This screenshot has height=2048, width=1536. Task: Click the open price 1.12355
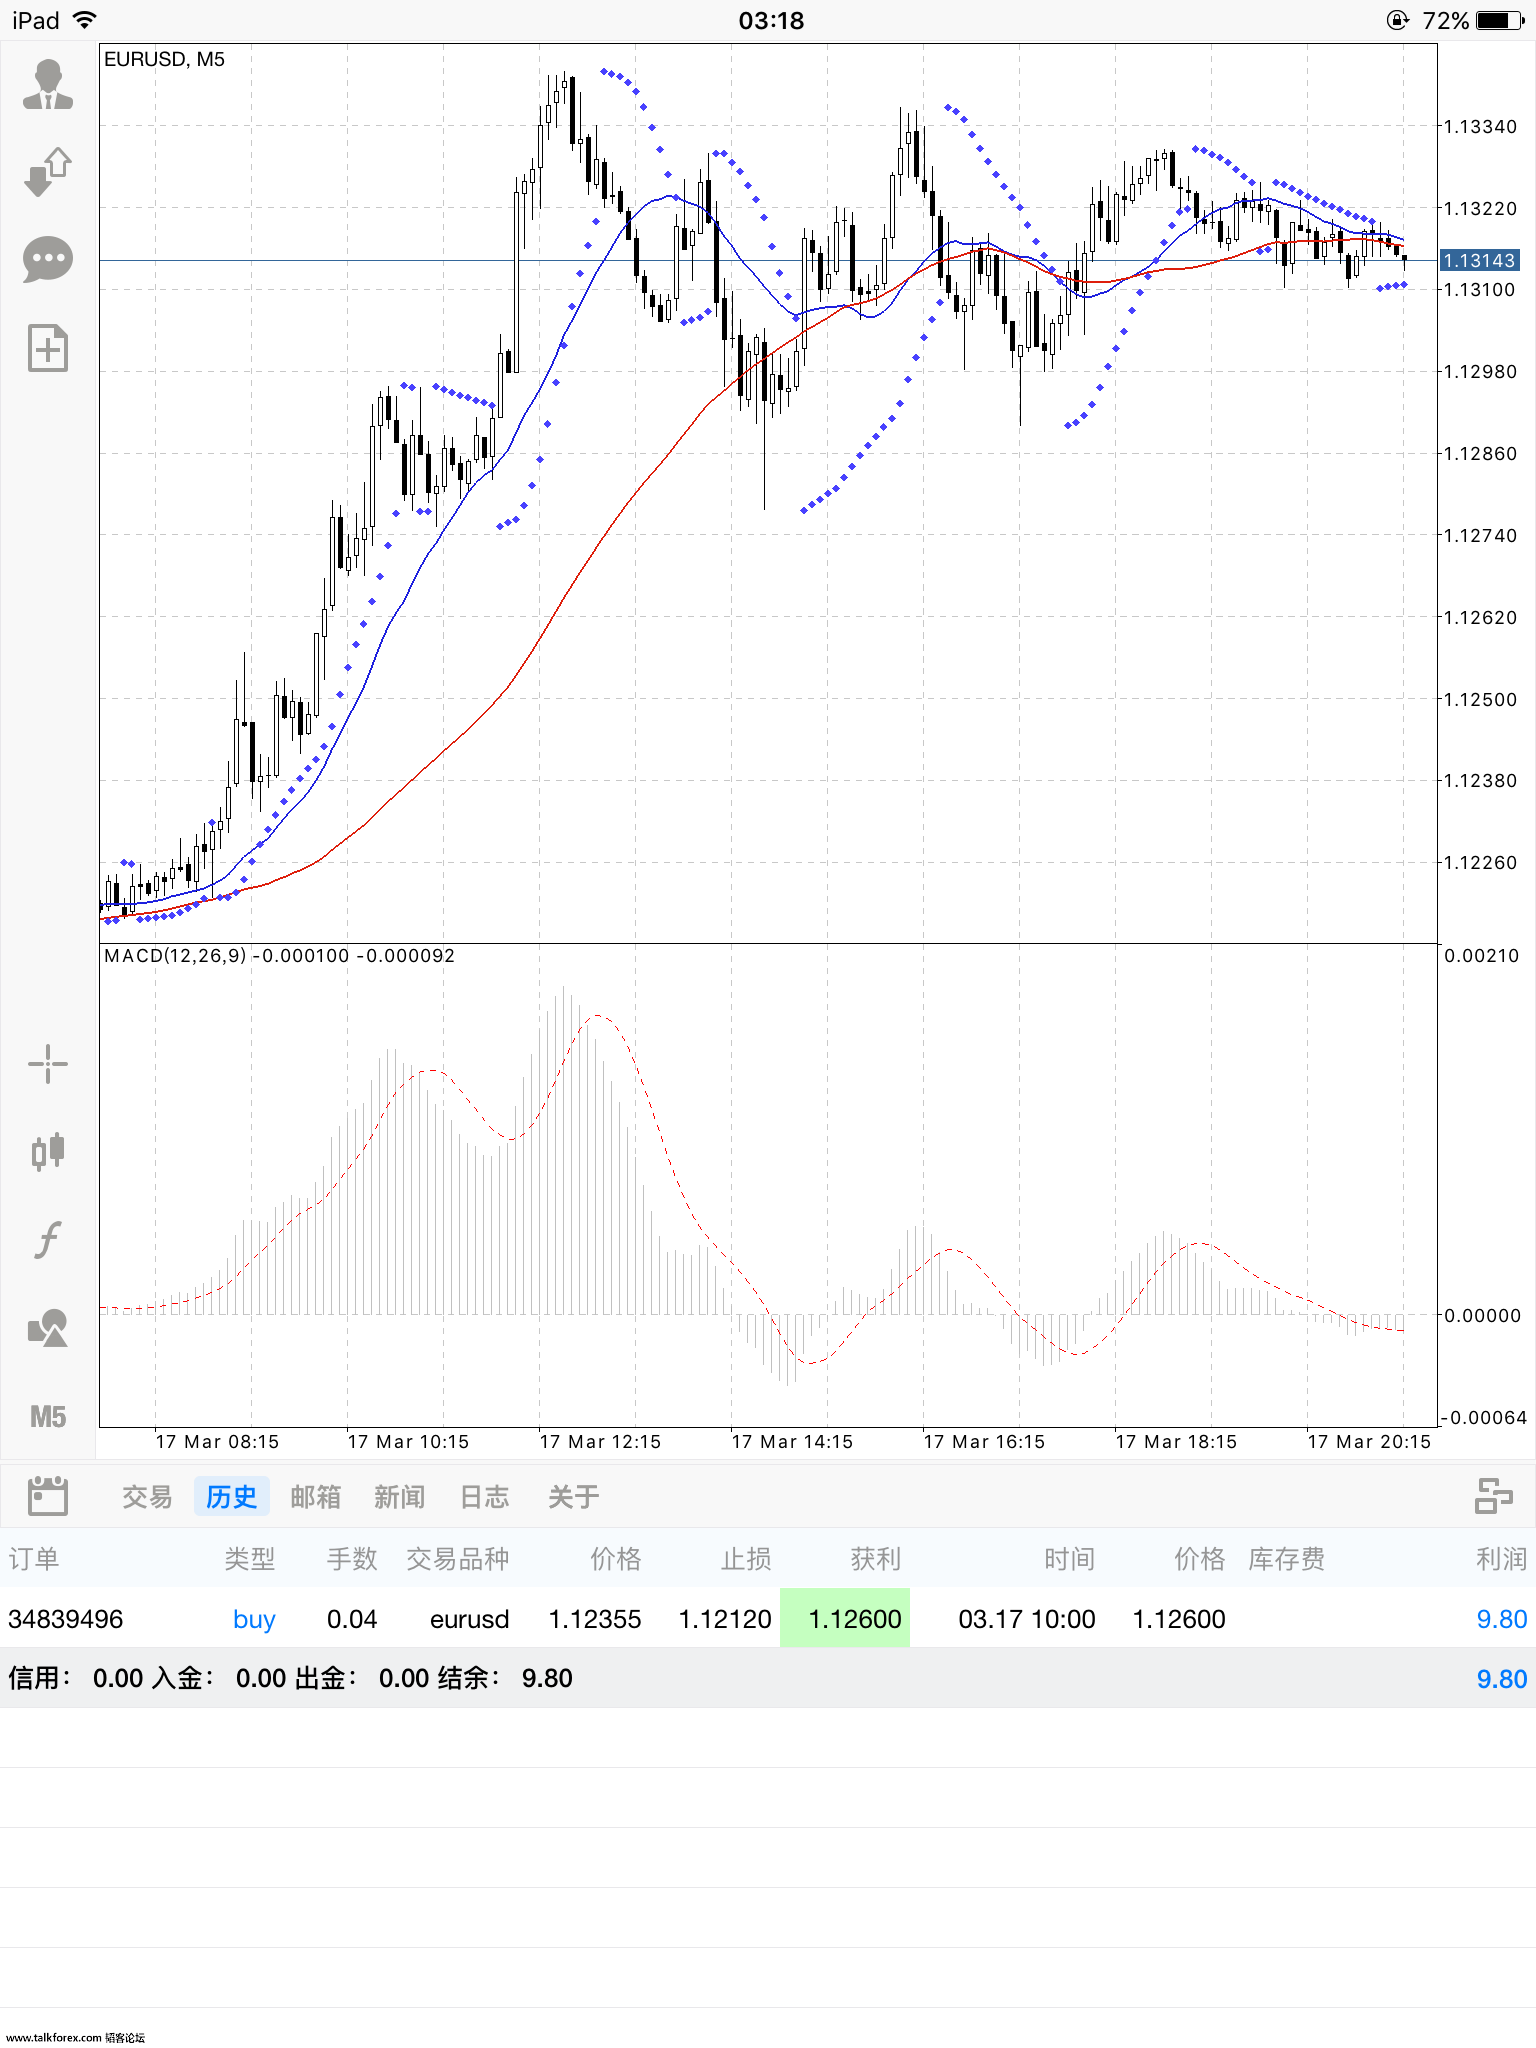[x=595, y=1619]
